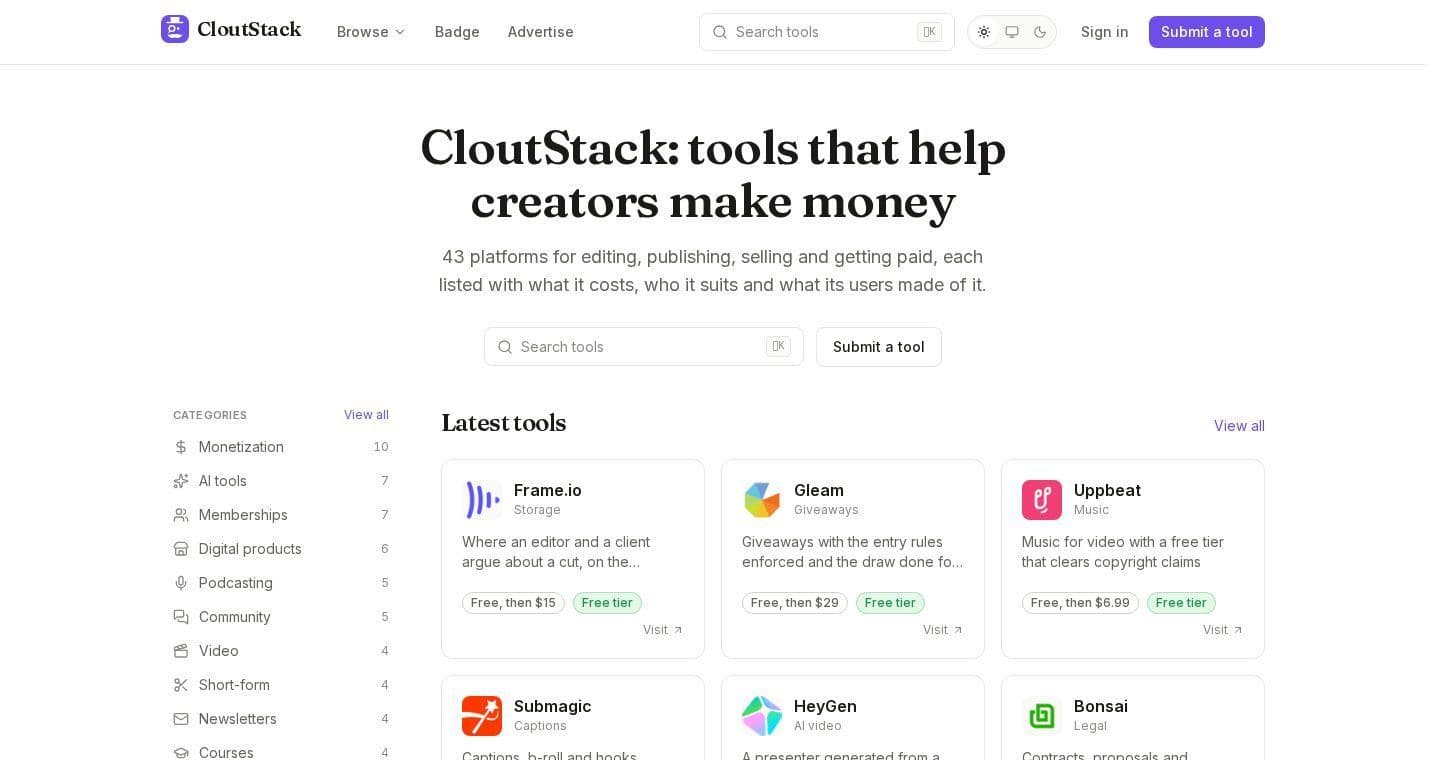Click the Storage label under Frame.io
The height and width of the screenshot is (760, 1440).
pos(537,510)
